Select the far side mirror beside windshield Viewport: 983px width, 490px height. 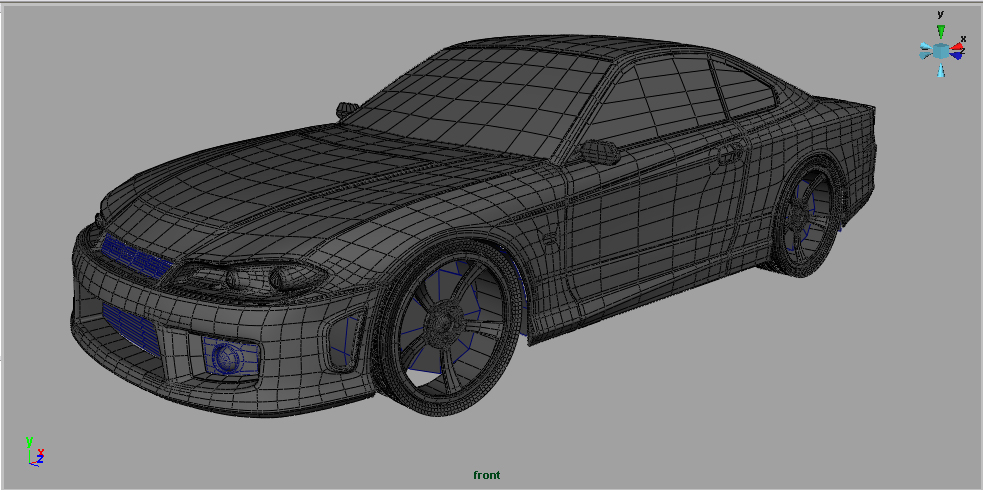pos(347,110)
